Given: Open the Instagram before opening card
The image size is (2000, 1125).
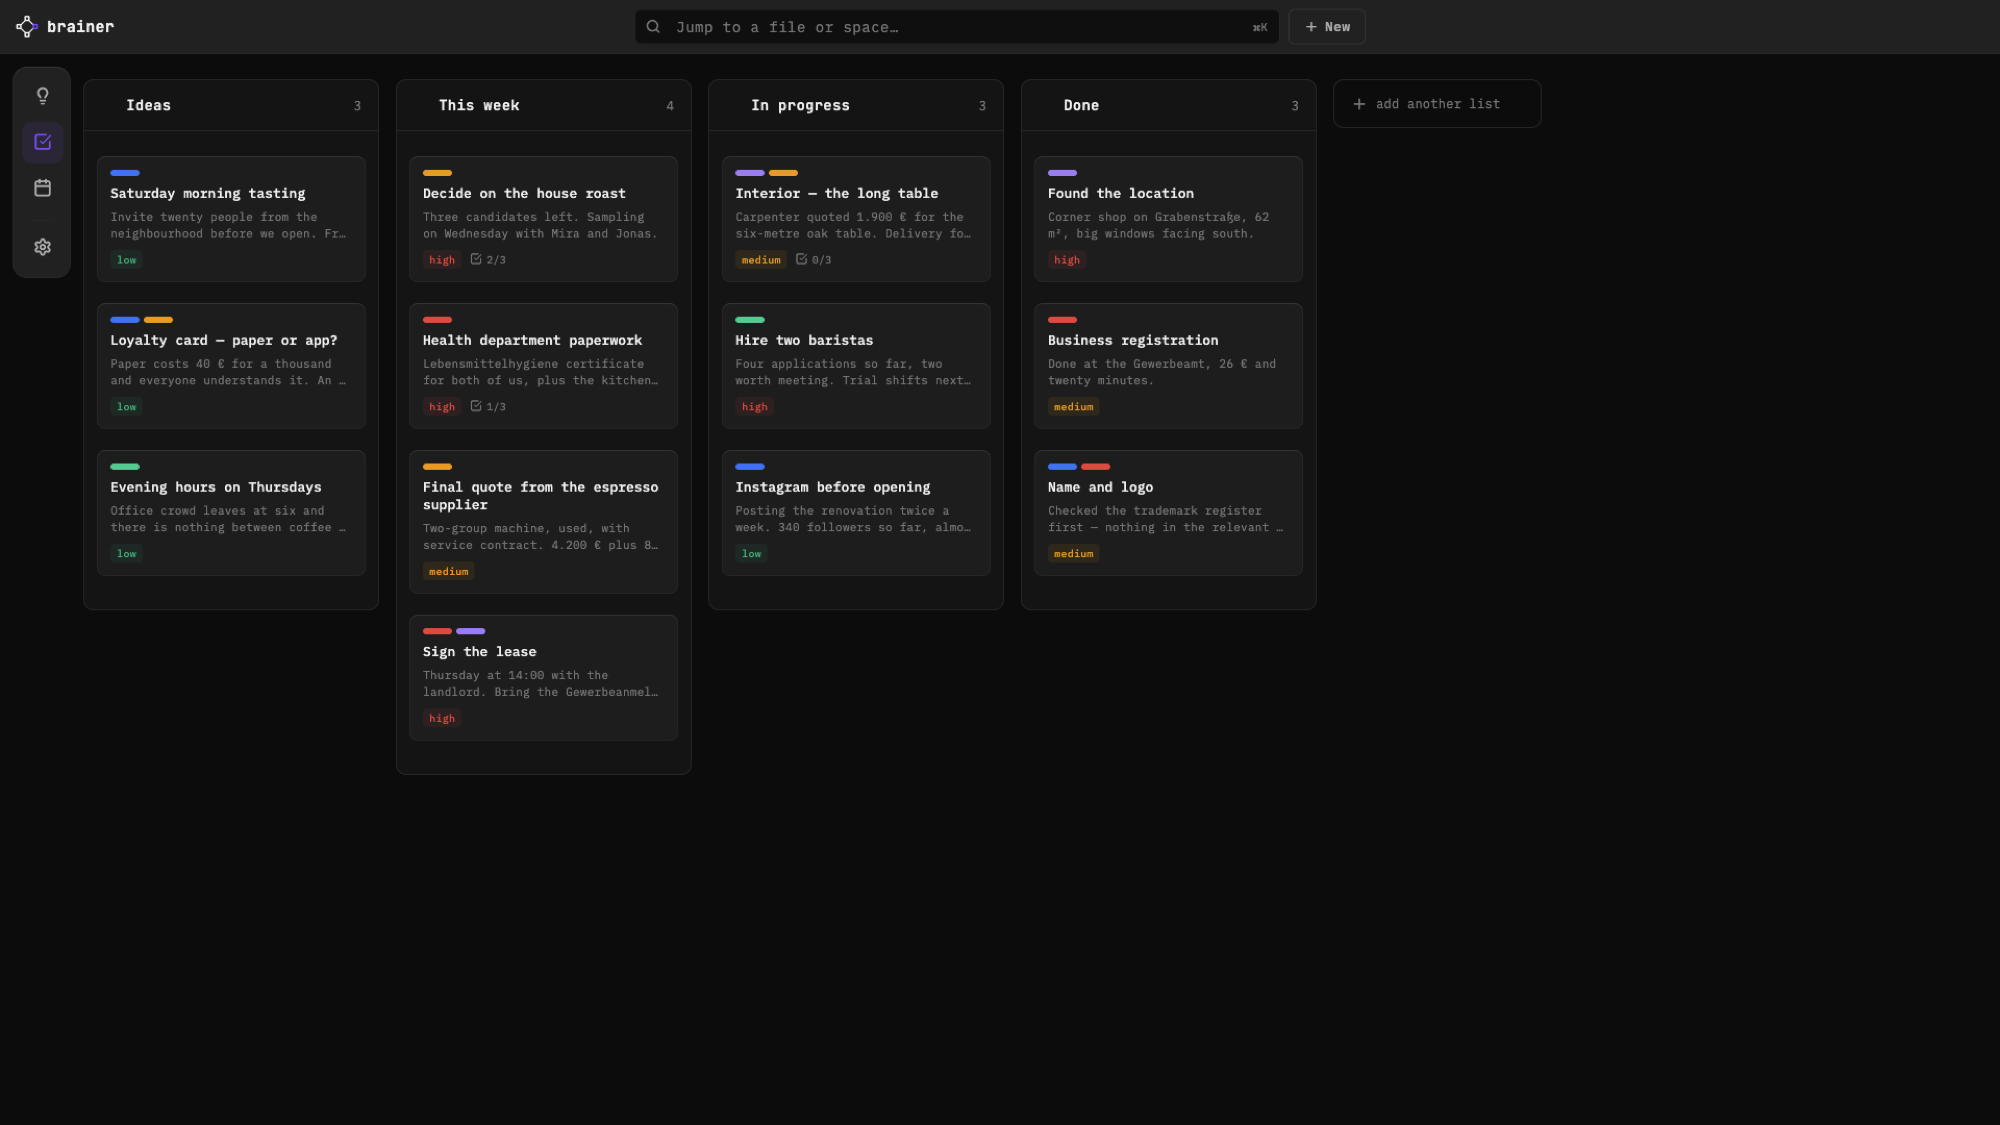Looking at the screenshot, I should (x=856, y=513).
